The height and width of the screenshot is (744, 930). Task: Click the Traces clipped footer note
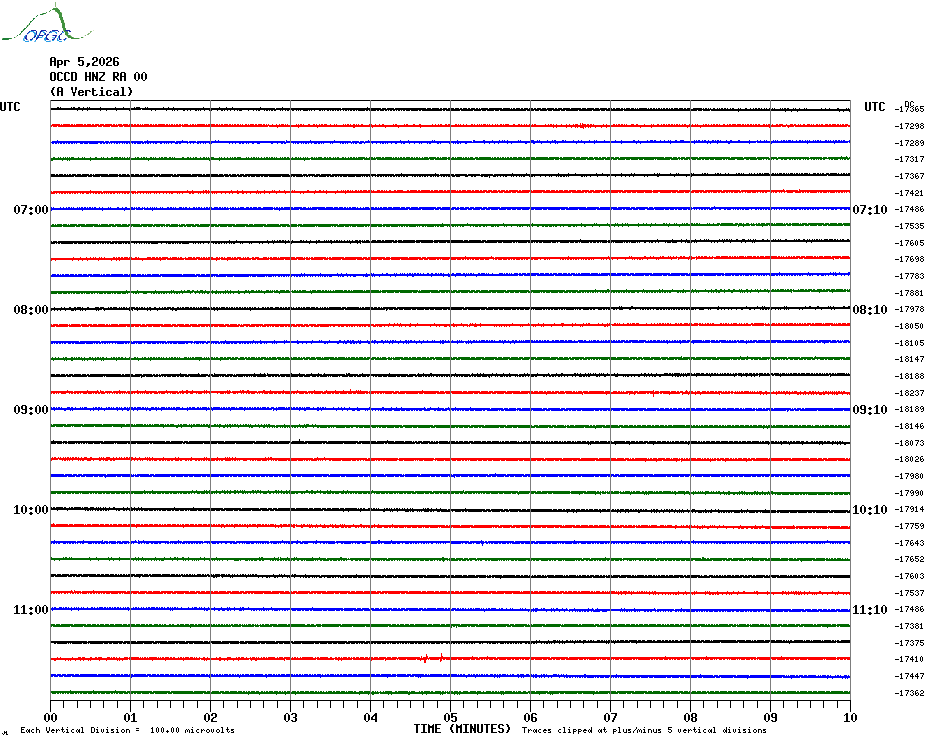(x=644, y=730)
